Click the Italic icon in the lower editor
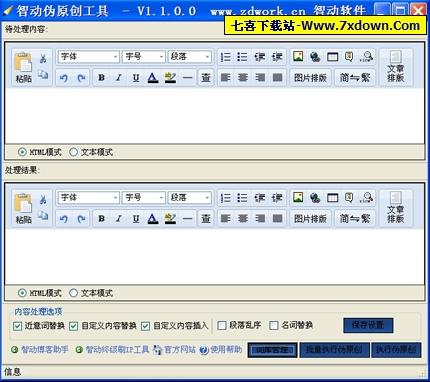430x382 pixels. tap(119, 219)
